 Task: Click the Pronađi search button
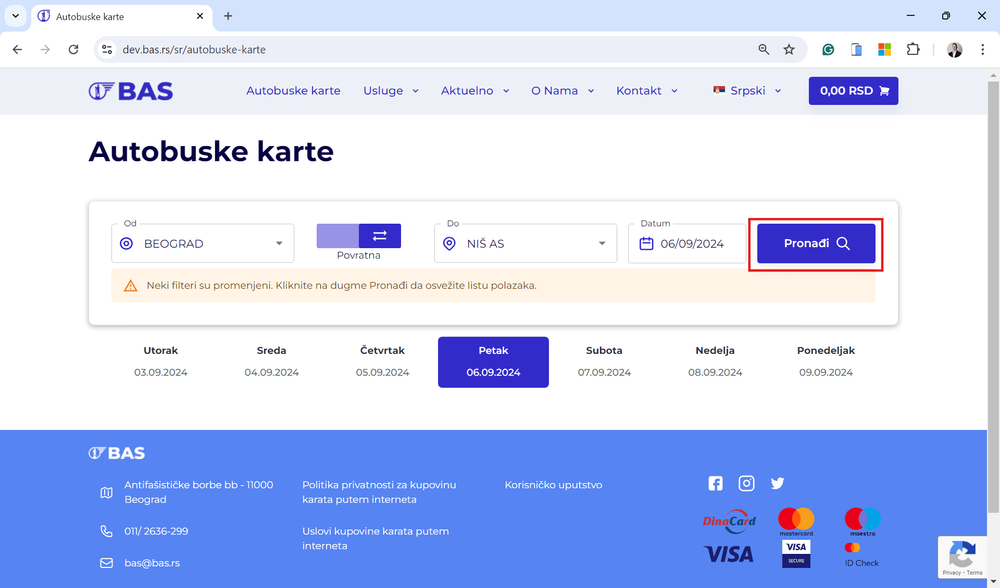tap(815, 243)
